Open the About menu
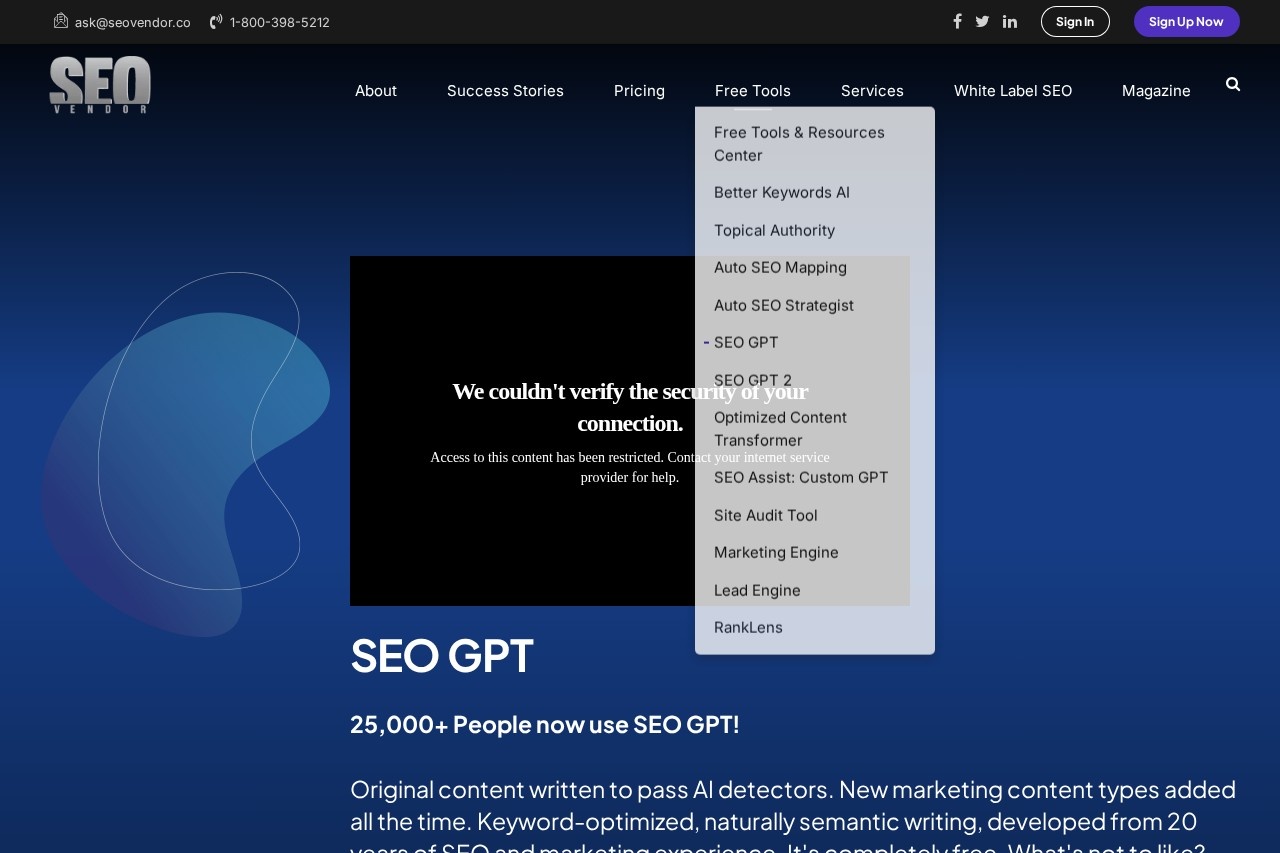 [376, 91]
